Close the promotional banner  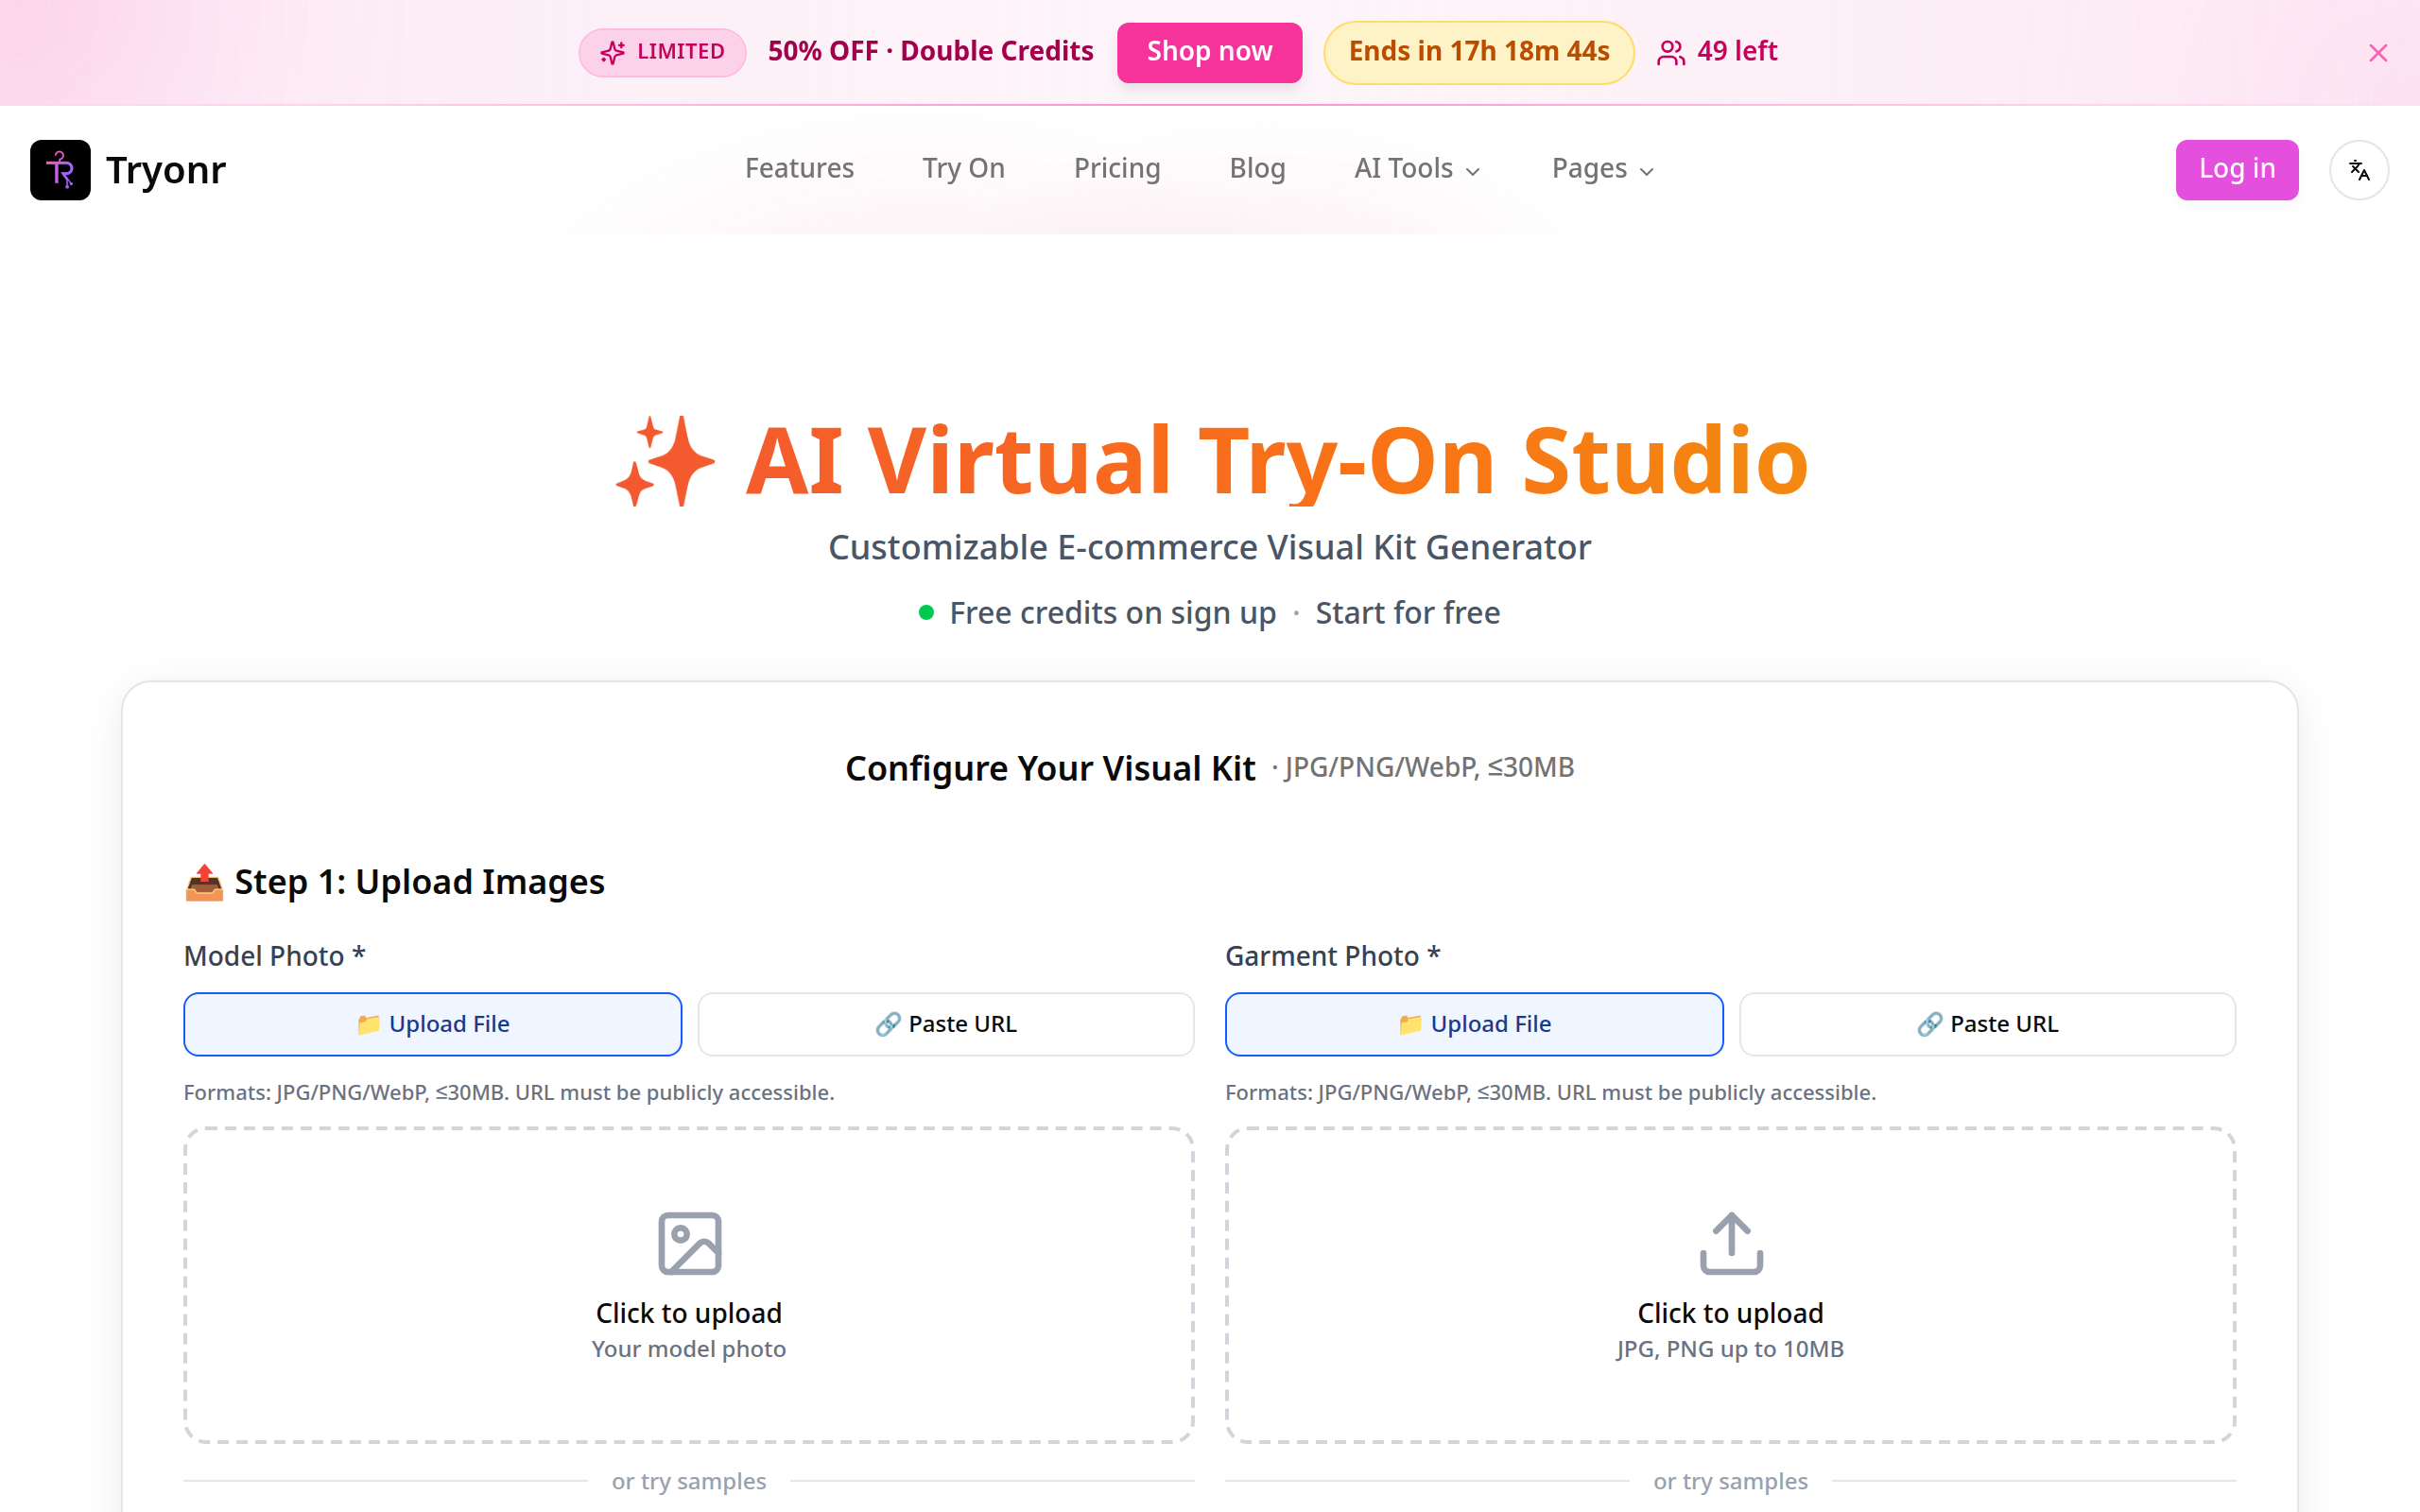(x=2377, y=53)
